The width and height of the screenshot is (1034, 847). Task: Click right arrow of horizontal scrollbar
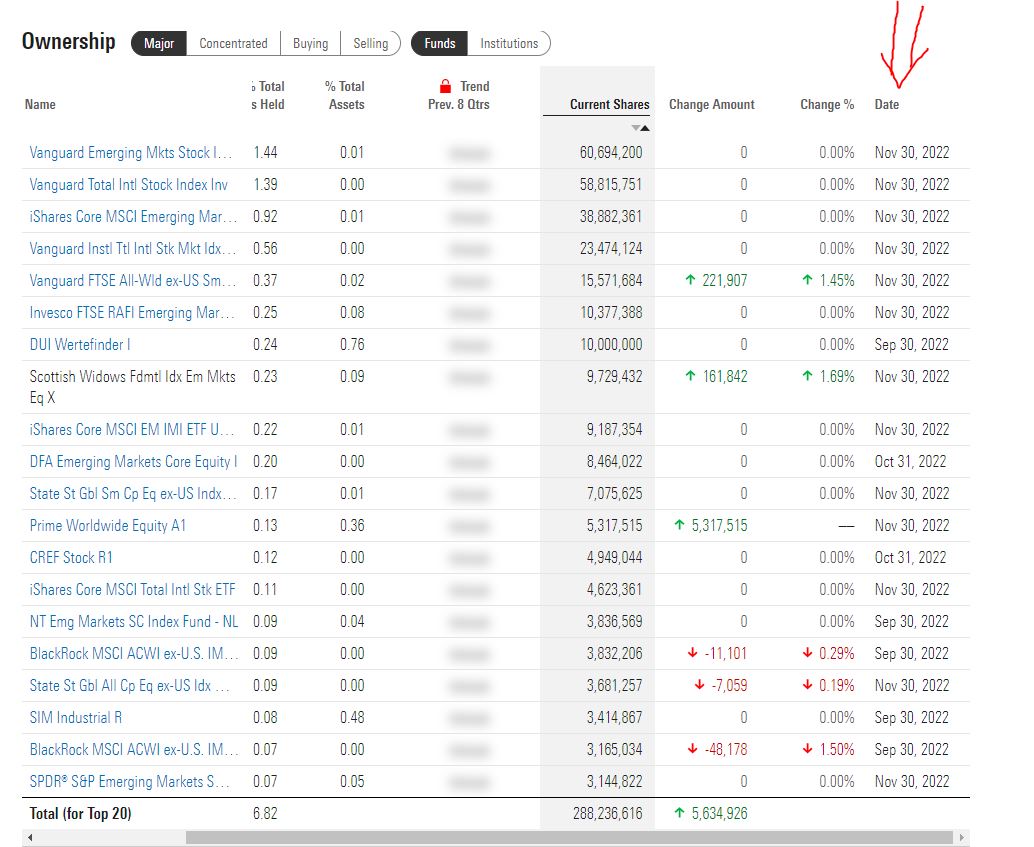(962, 837)
